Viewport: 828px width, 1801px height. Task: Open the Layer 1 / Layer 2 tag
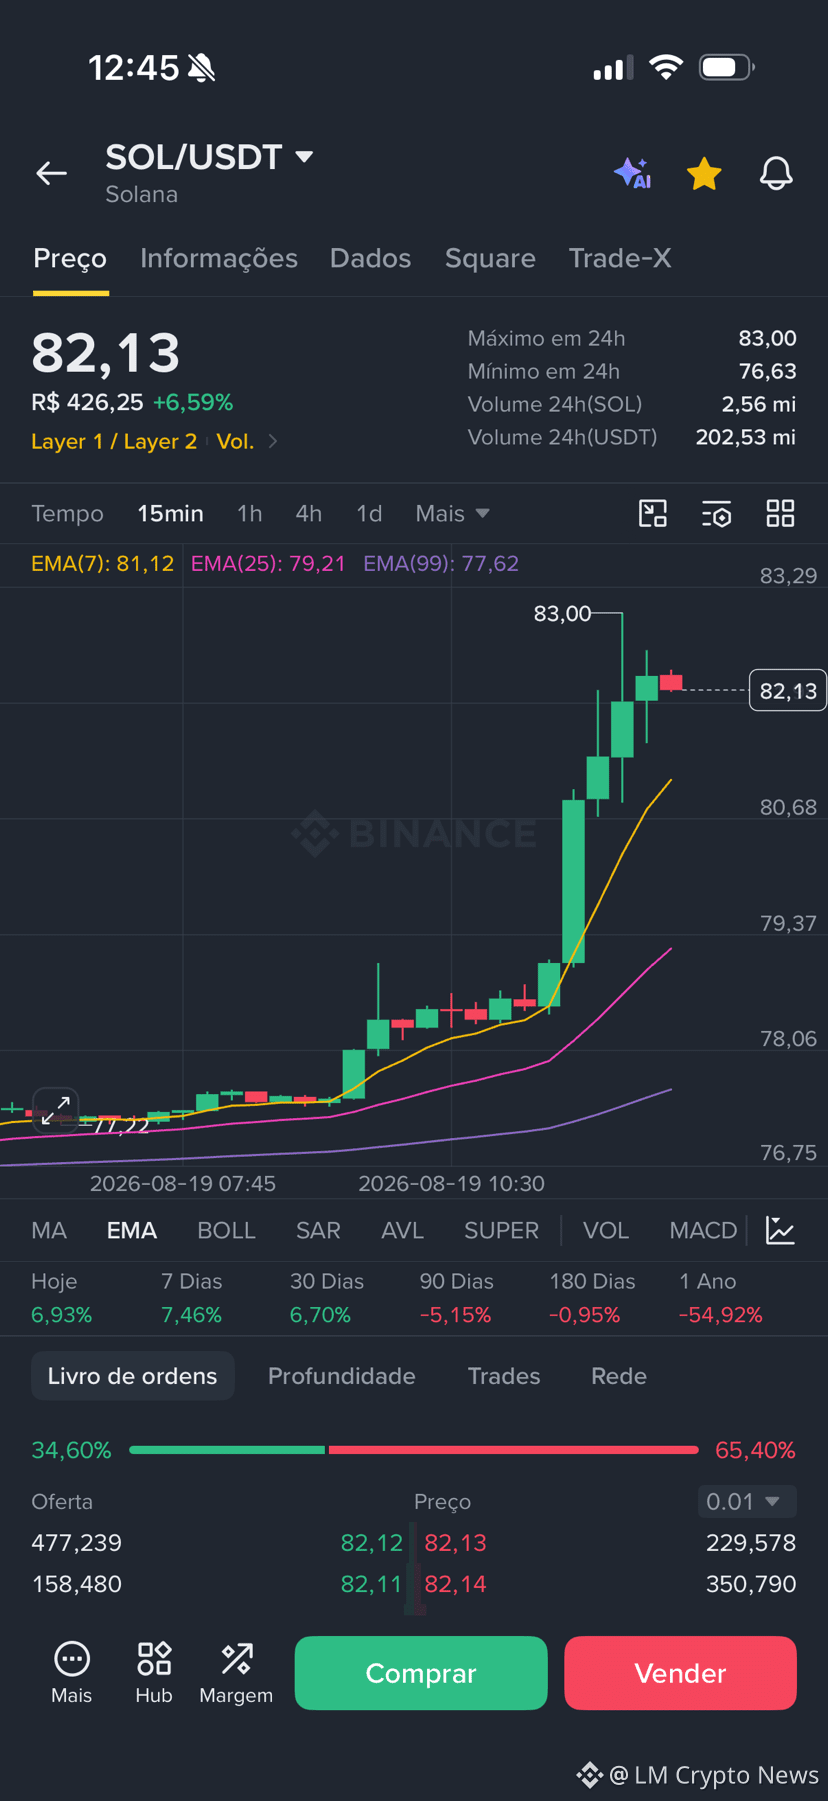pyautogui.click(x=114, y=441)
